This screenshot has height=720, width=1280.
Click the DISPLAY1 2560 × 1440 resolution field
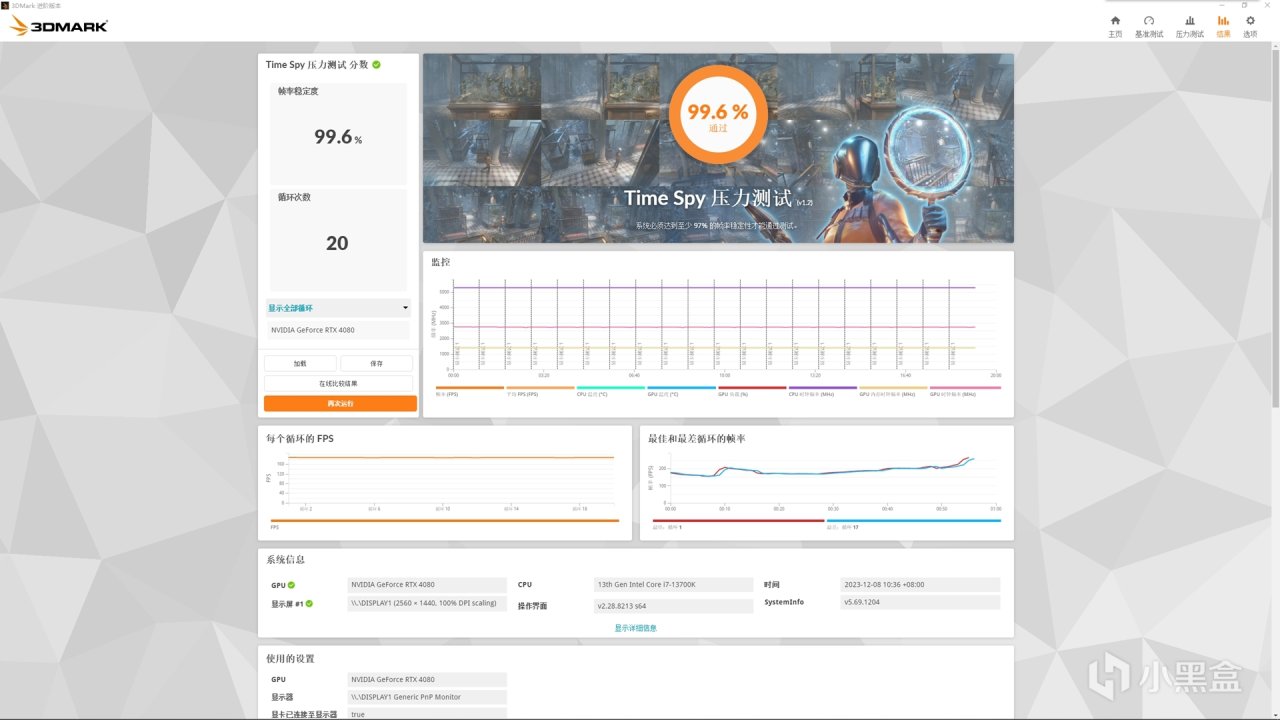pos(427,603)
